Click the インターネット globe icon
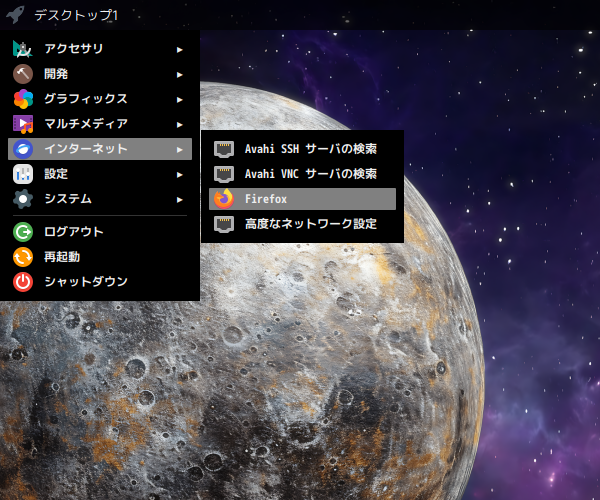The height and width of the screenshot is (500, 600). click(23, 149)
